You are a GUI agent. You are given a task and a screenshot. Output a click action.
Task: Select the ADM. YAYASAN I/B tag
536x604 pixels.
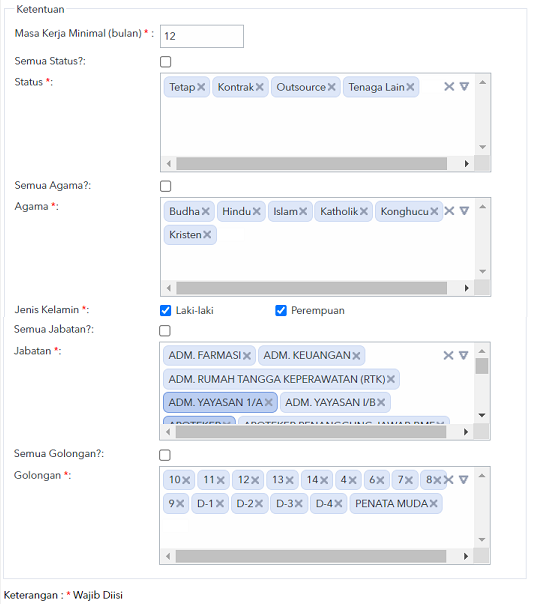[x=330, y=403]
